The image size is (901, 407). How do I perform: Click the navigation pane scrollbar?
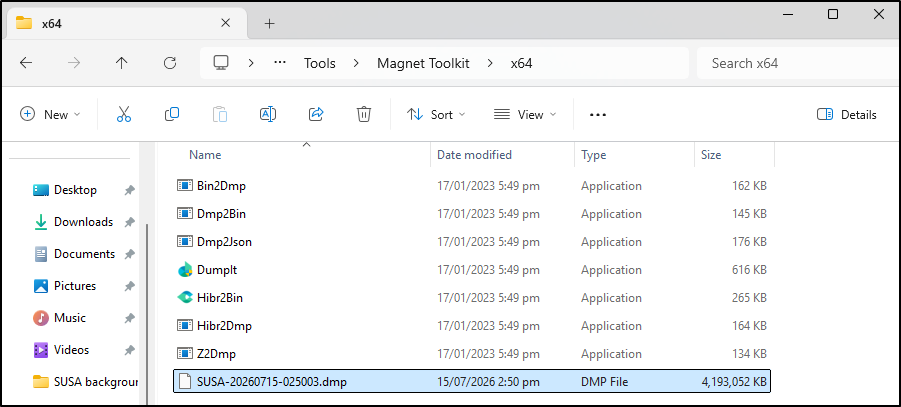[147, 313]
